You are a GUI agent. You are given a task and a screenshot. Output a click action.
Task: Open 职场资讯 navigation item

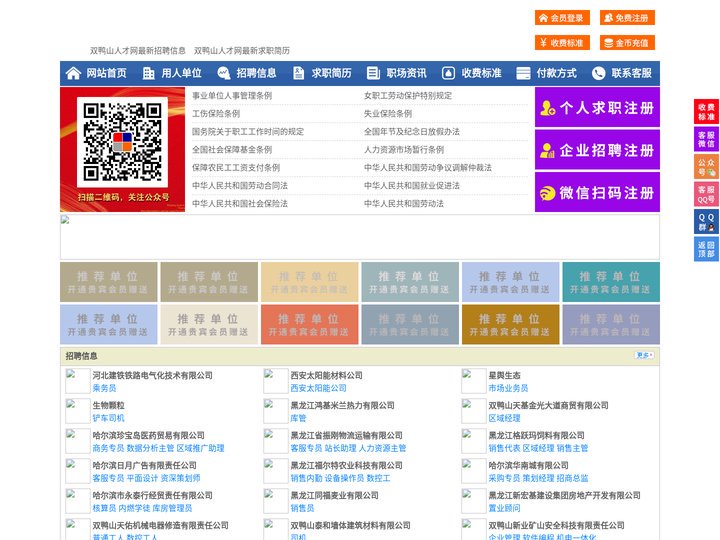(406, 73)
